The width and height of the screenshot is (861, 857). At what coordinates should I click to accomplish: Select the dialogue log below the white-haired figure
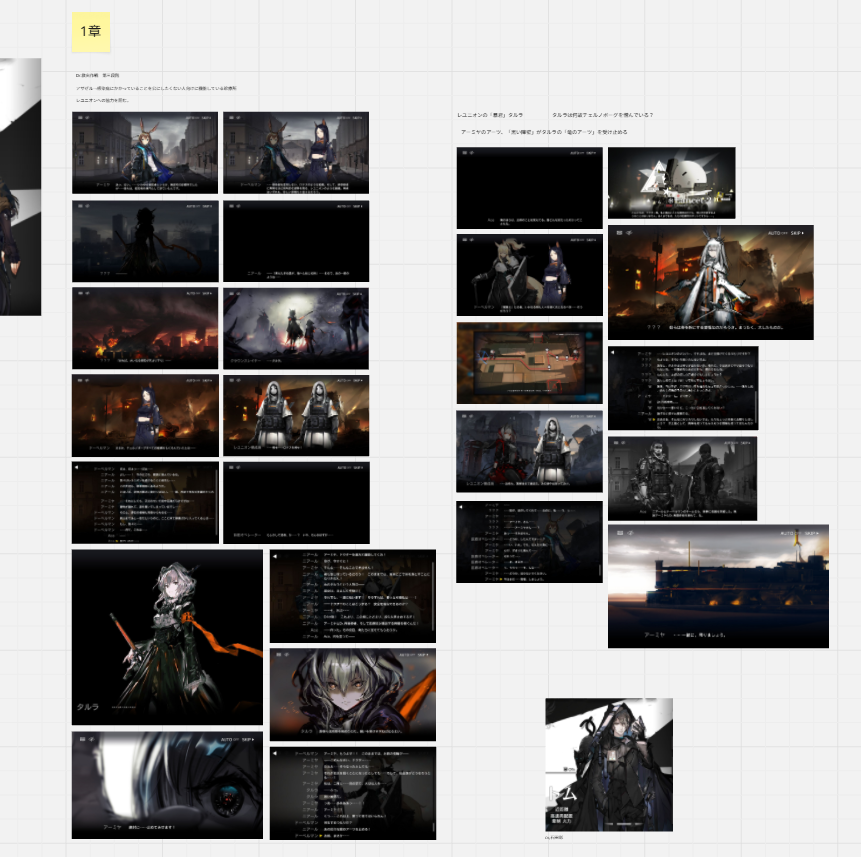[x=683, y=388]
